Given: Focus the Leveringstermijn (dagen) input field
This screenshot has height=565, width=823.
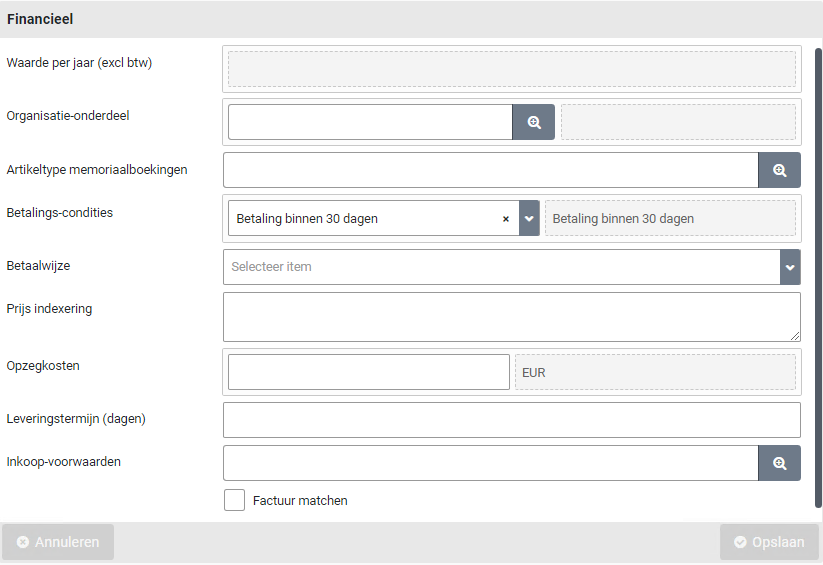Looking at the screenshot, I should [x=511, y=420].
